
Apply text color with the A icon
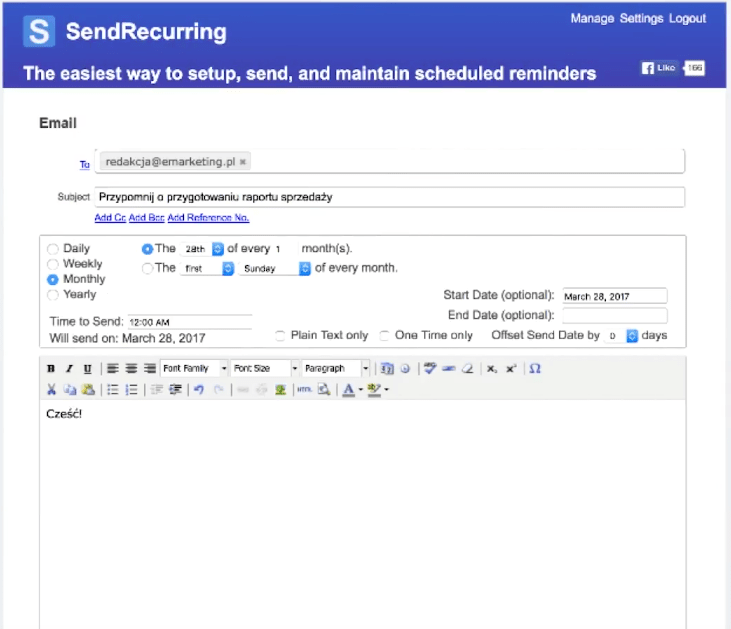349,389
